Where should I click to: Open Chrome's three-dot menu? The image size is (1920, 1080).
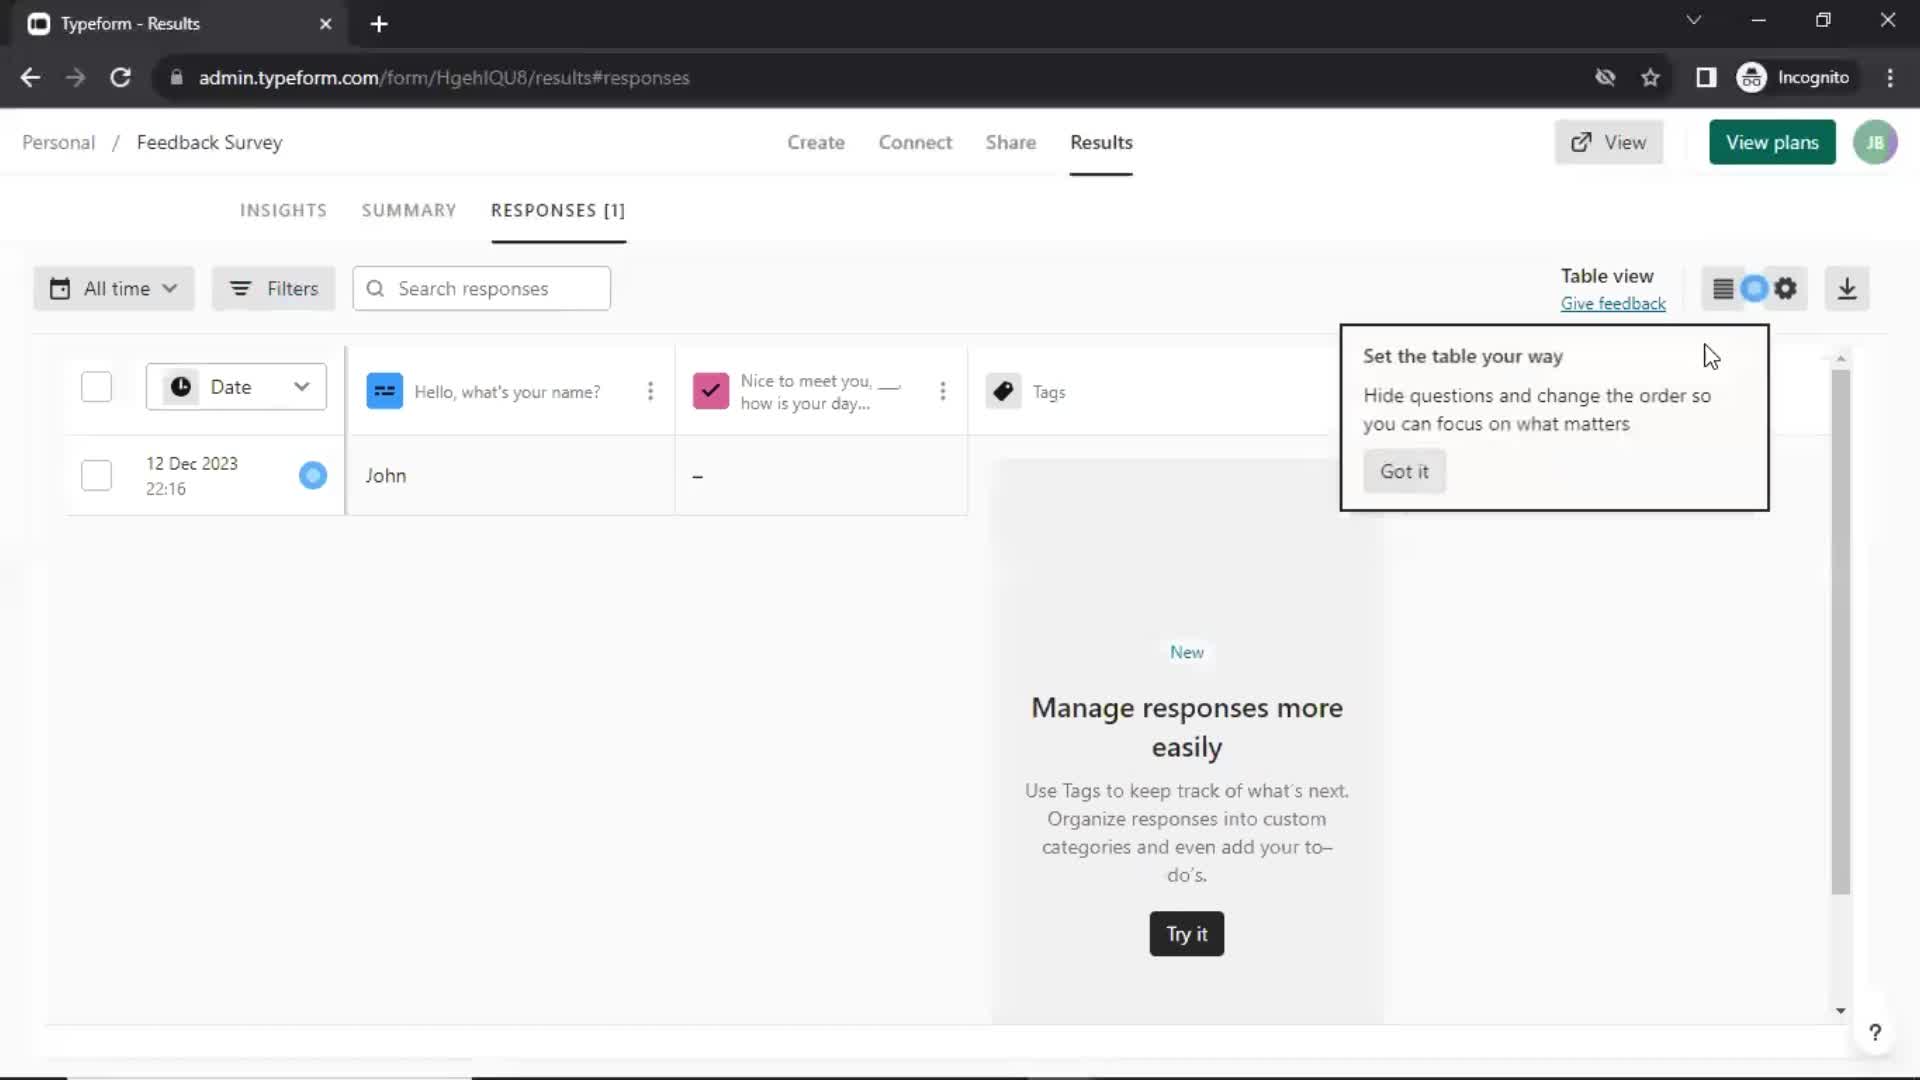pos(1890,78)
